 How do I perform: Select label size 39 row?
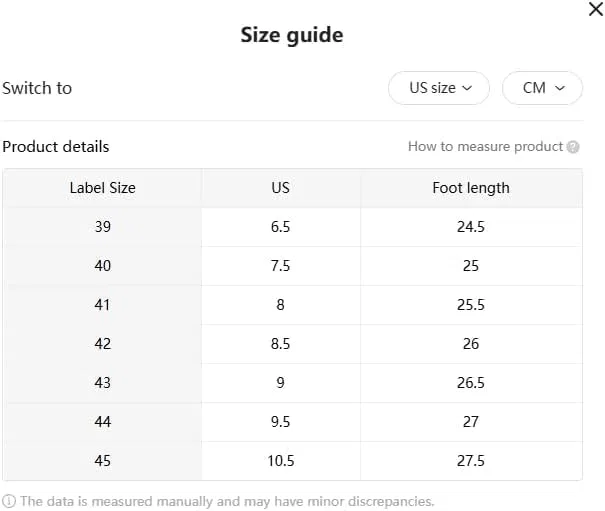(292, 227)
